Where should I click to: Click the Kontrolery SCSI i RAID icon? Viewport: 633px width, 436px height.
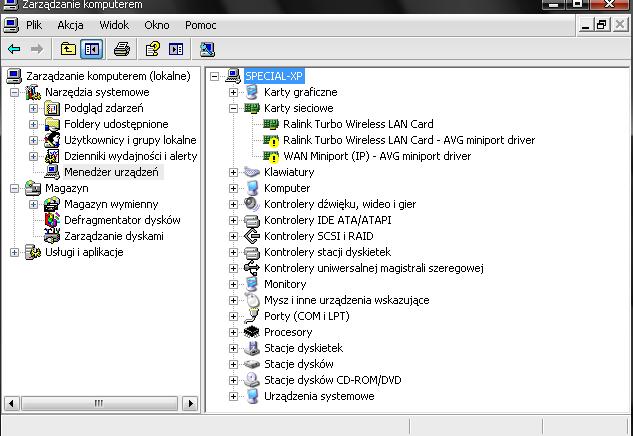(x=252, y=236)
